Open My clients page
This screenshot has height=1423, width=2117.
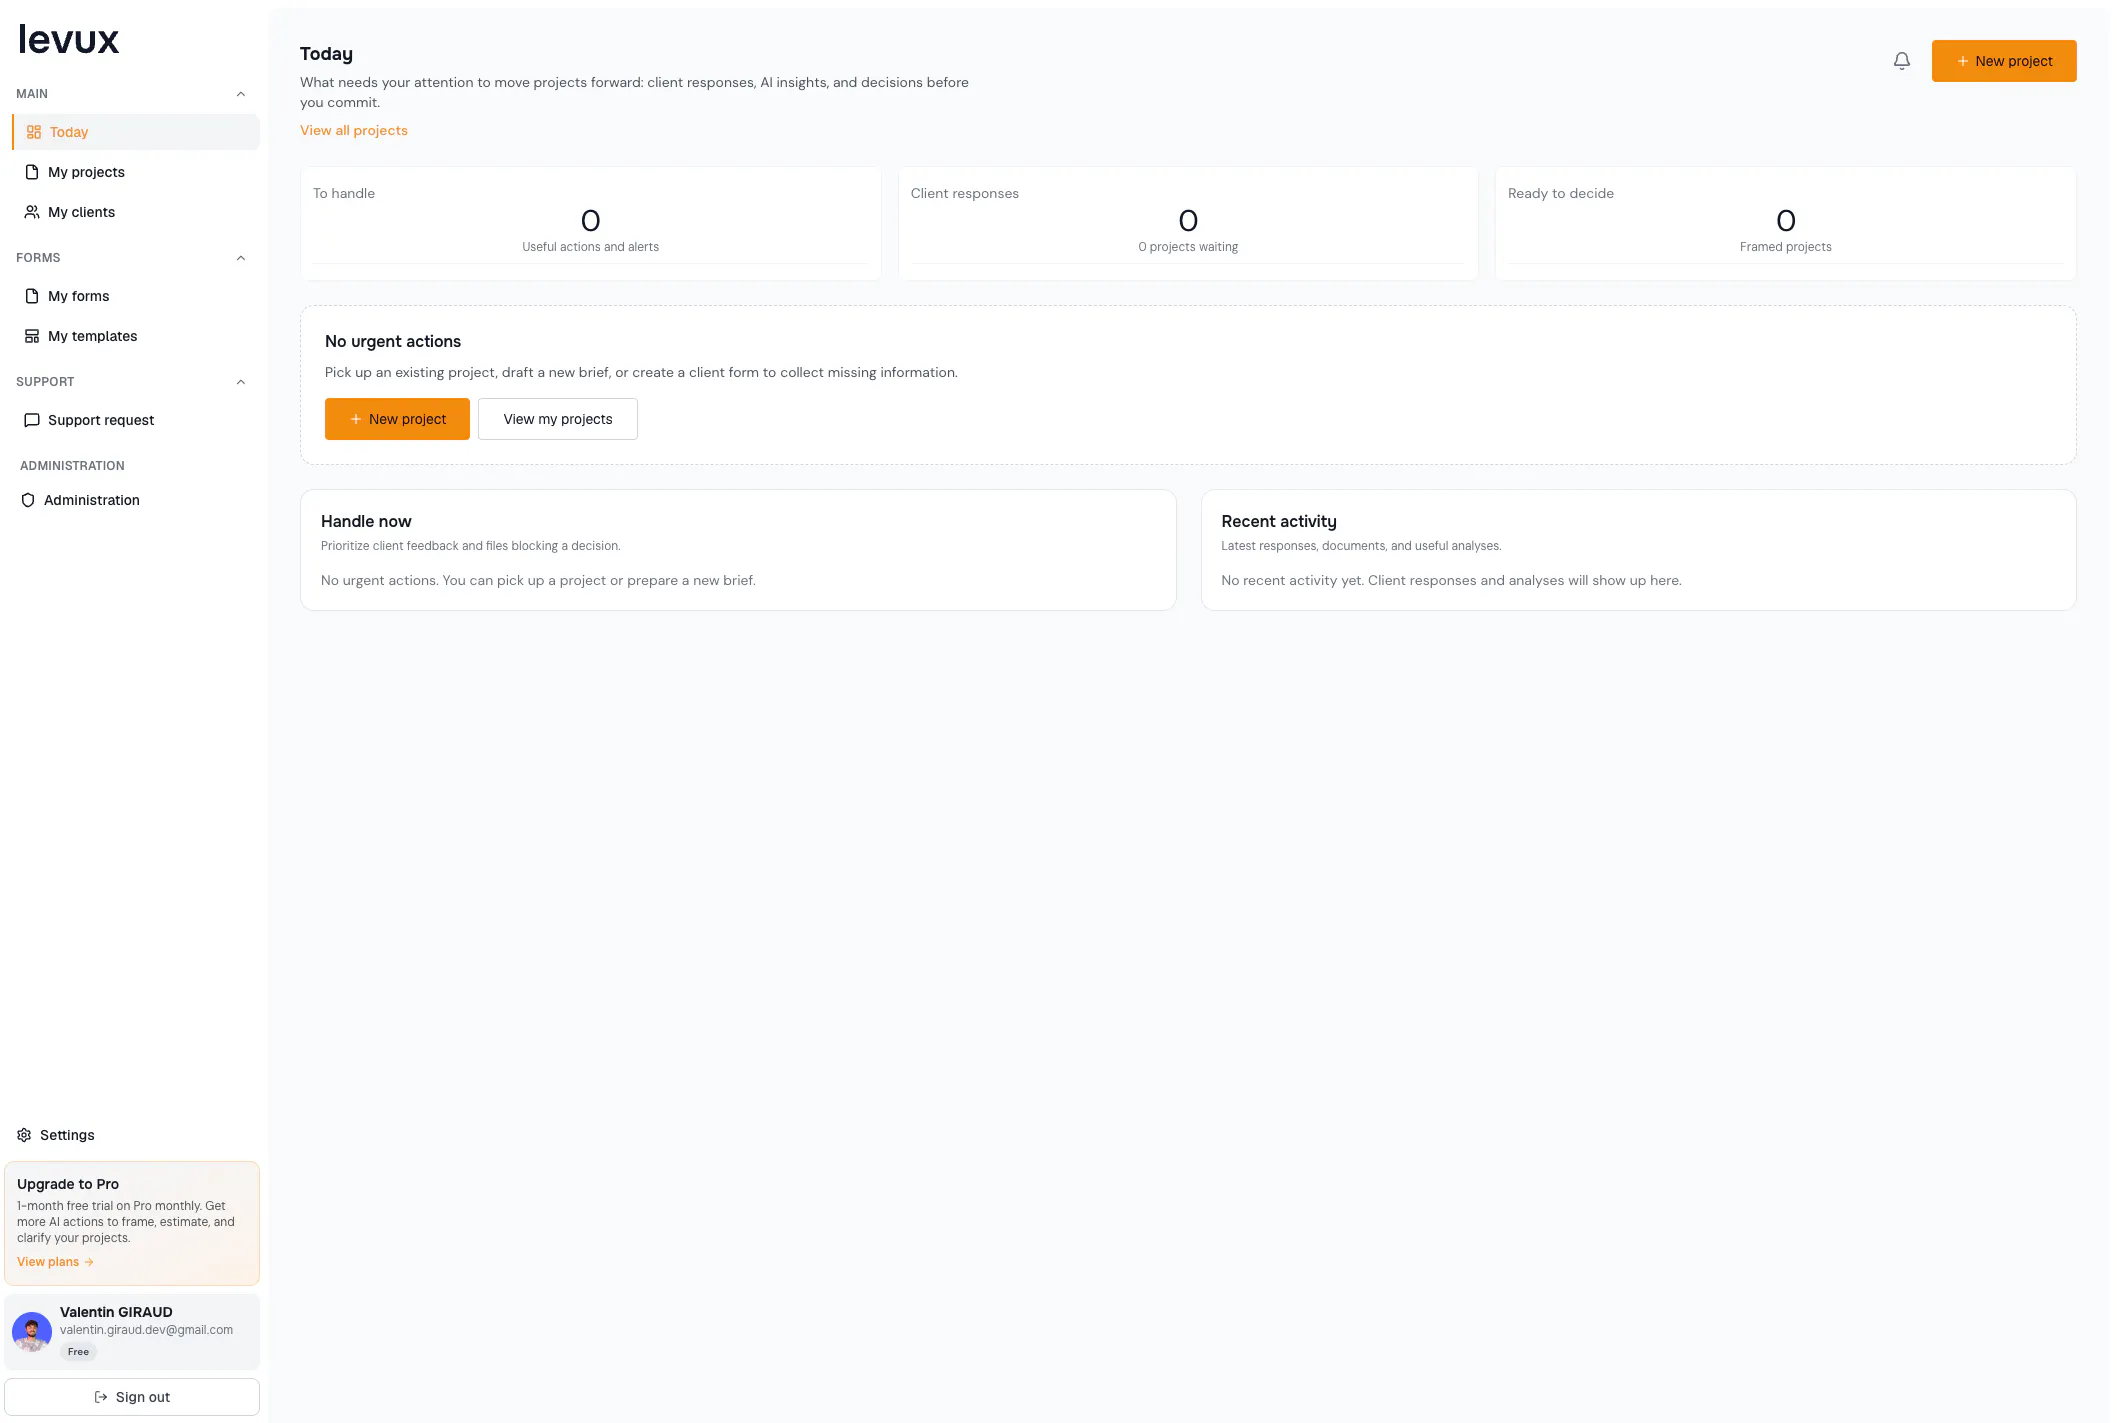(136, 212)
